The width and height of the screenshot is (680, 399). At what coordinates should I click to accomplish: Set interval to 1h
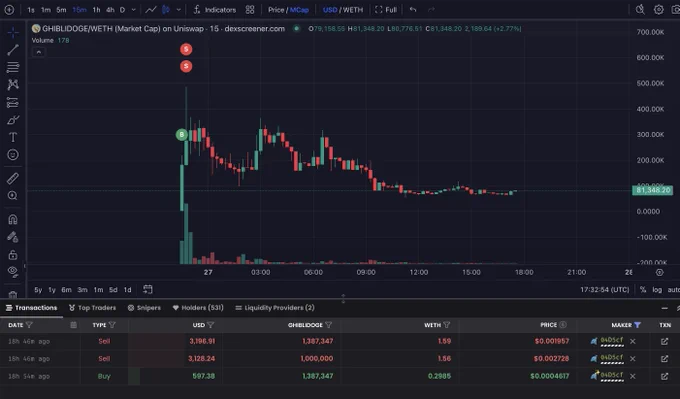click(96, 10)
